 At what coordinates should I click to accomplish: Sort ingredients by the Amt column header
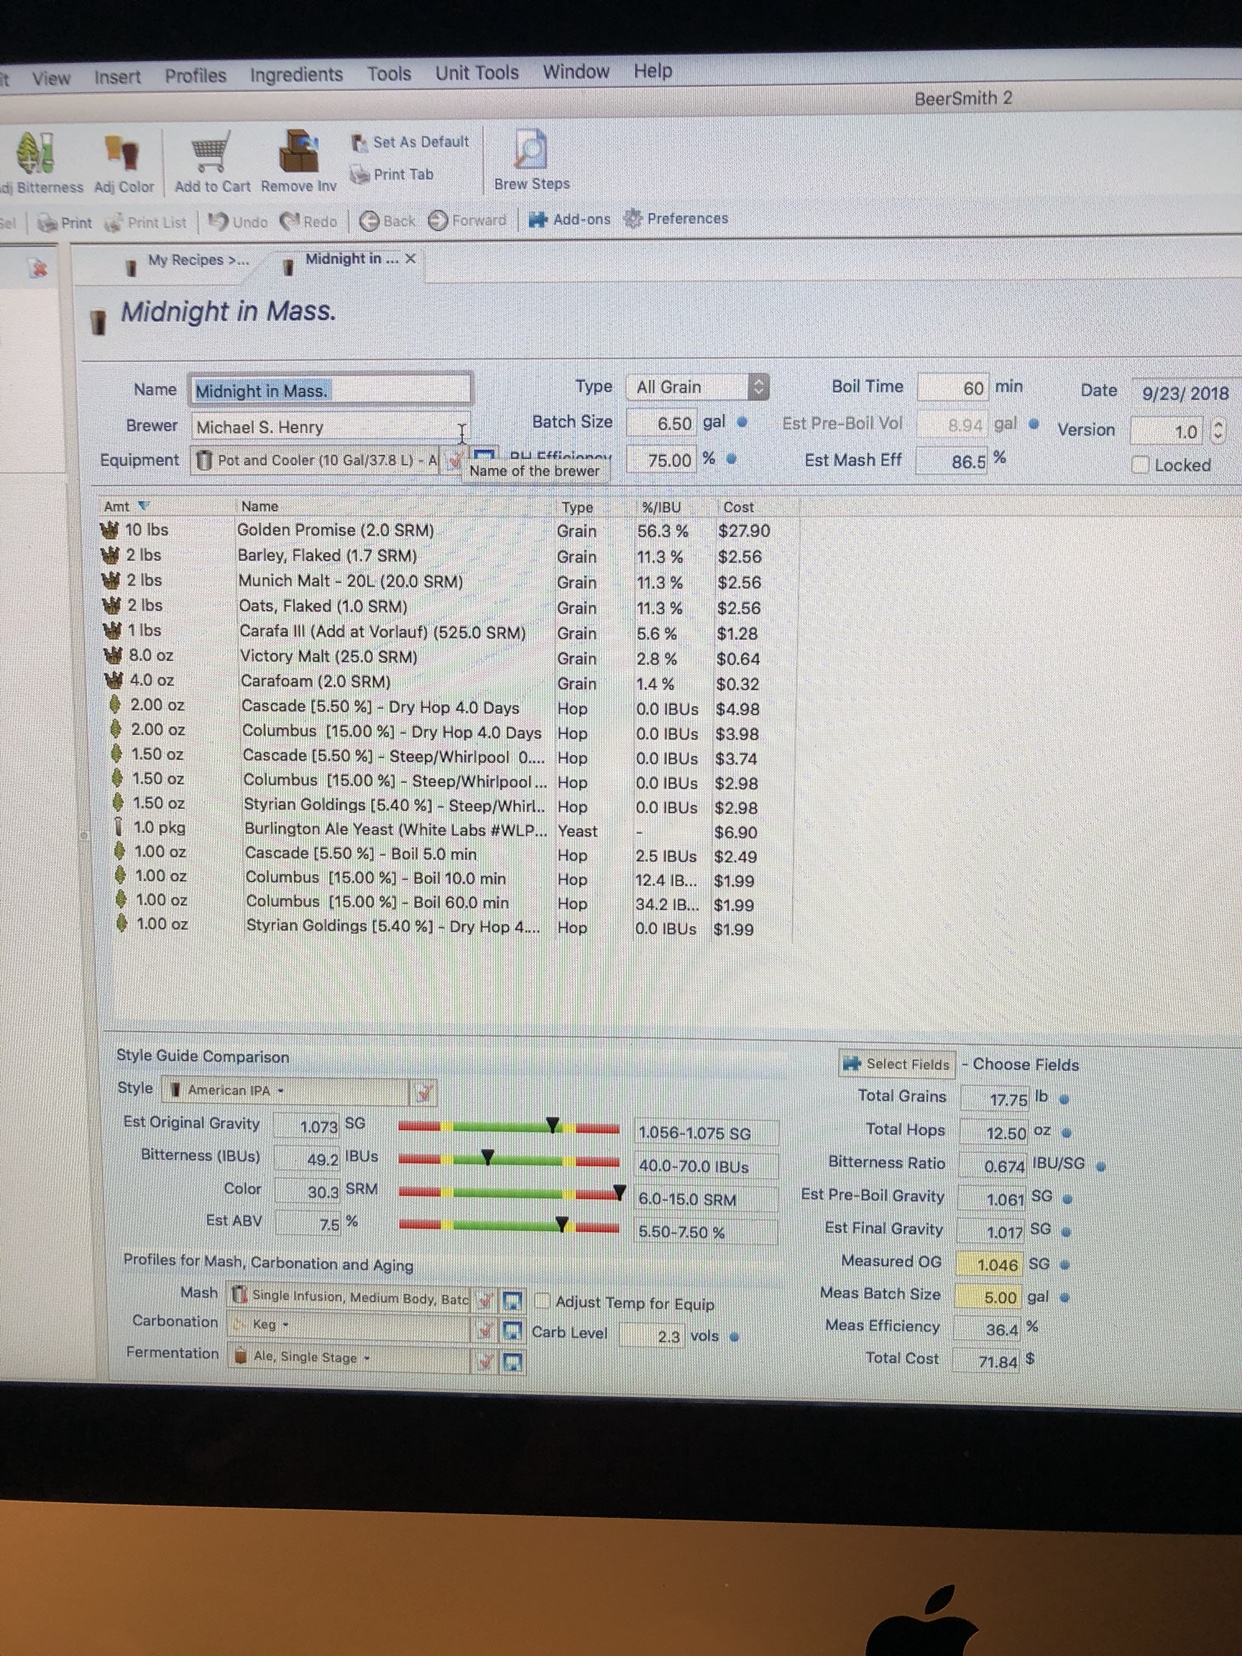pos(127,506)
